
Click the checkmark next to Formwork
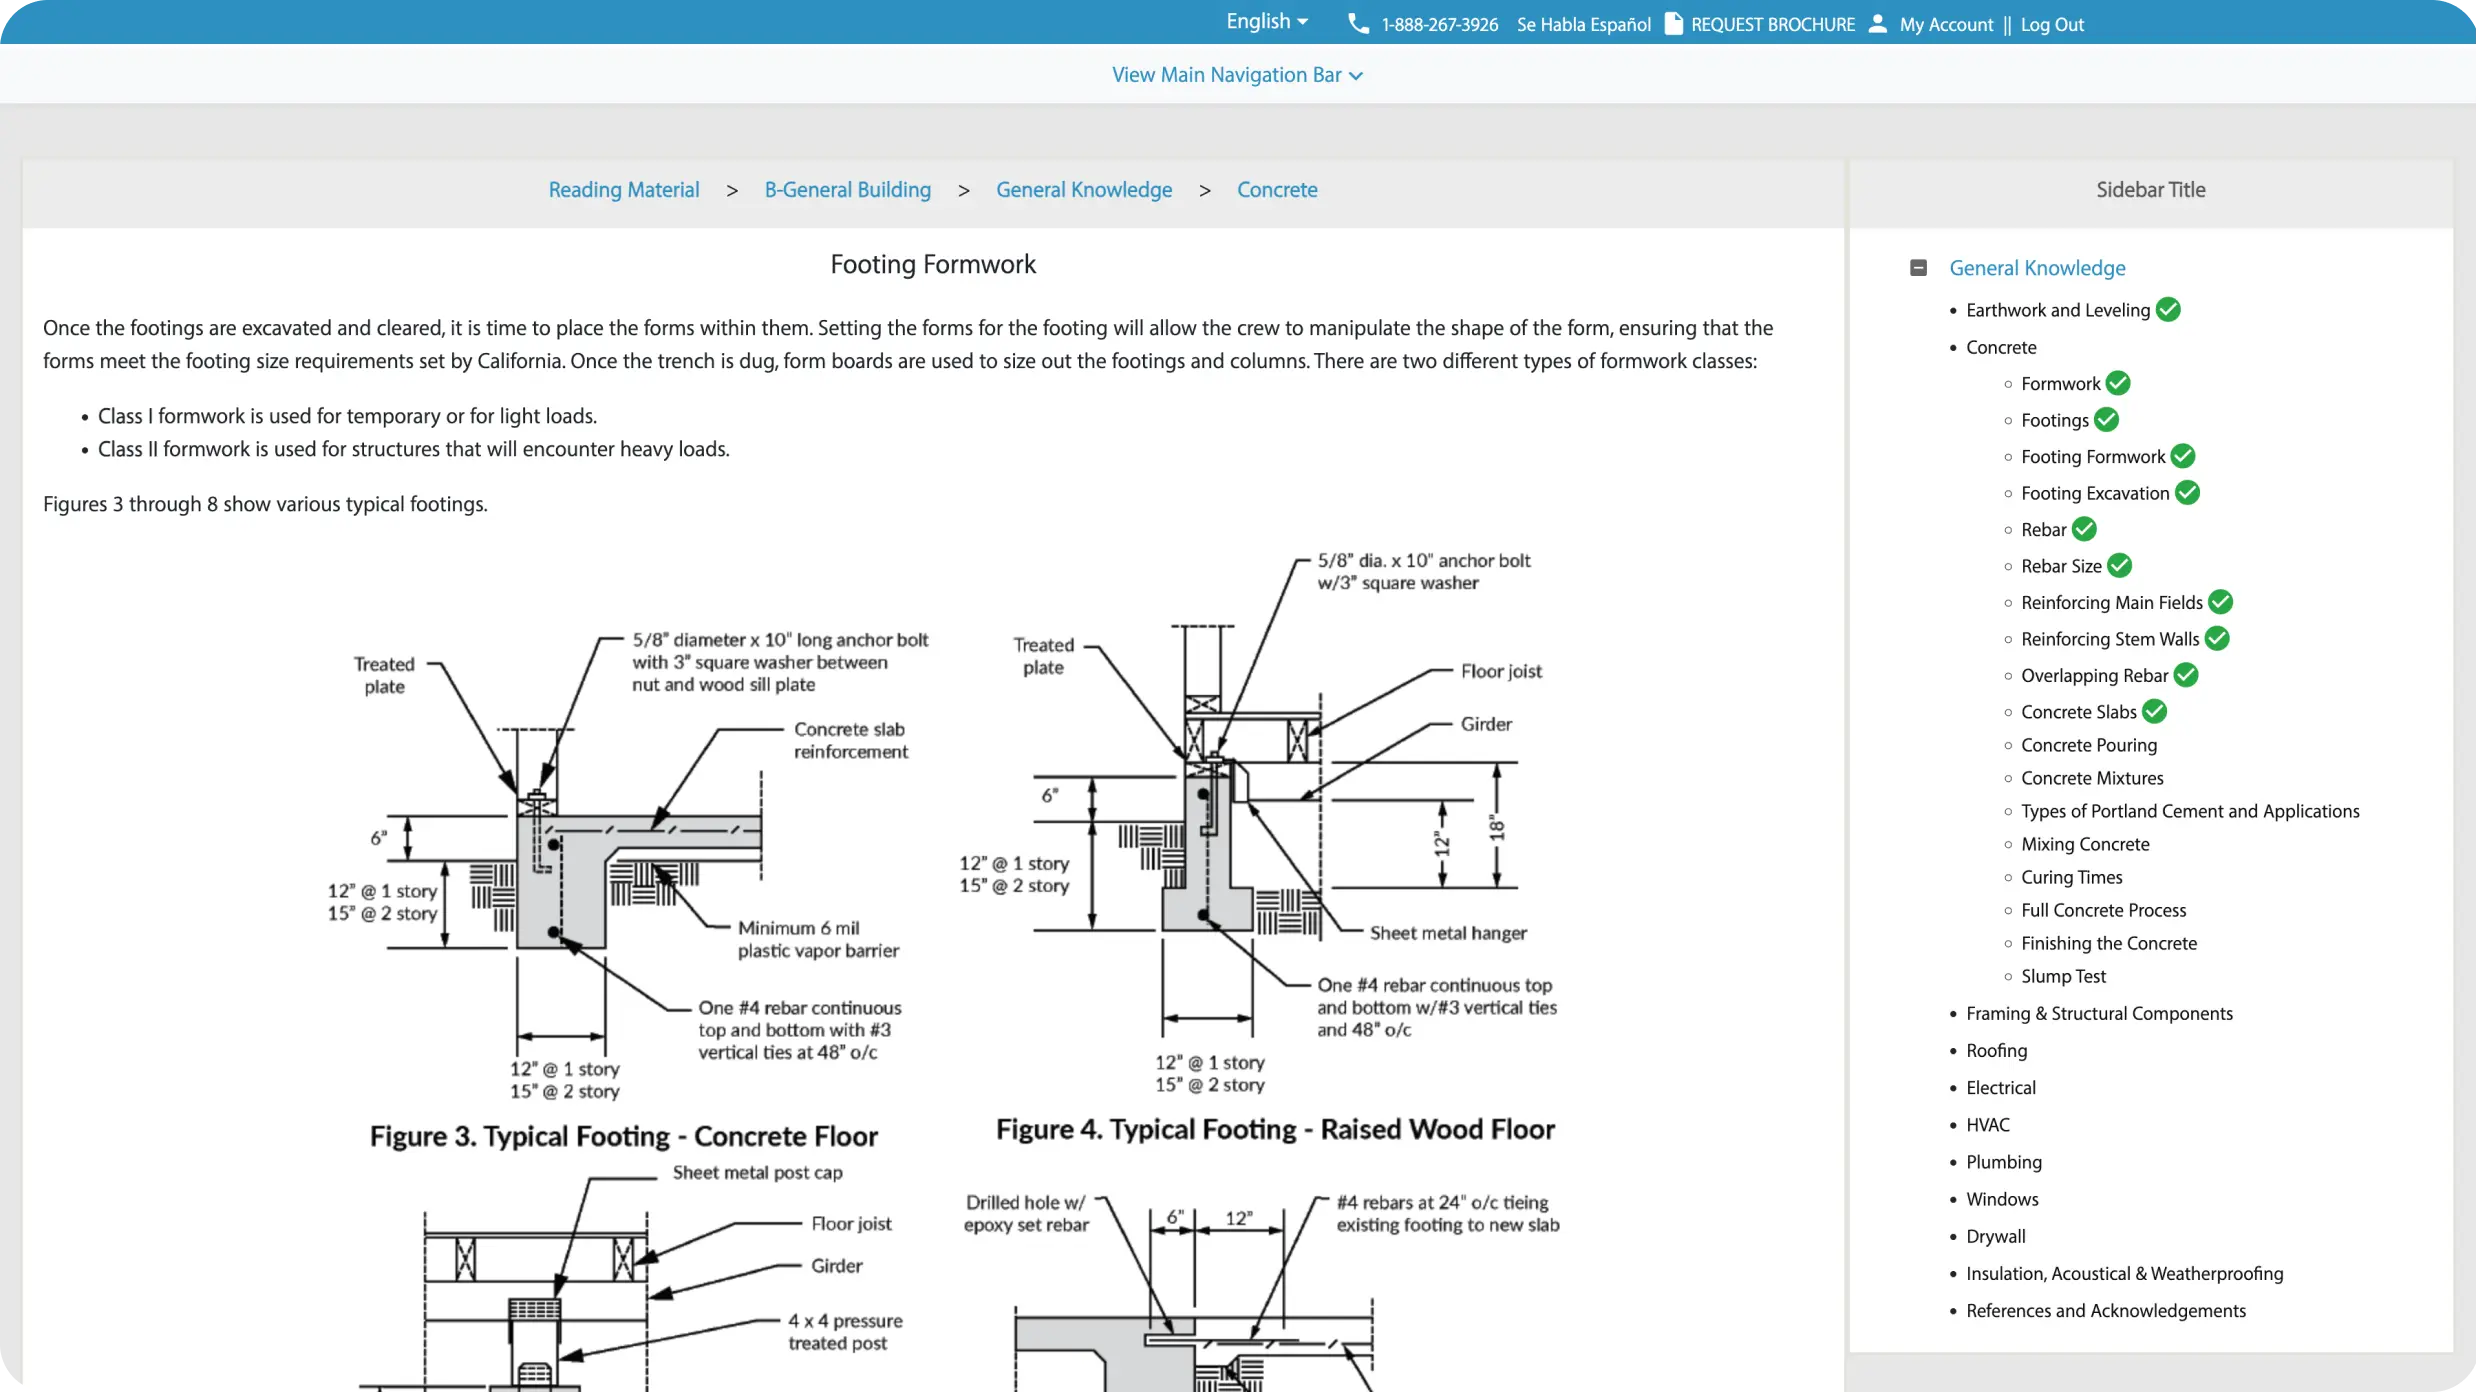tap(2118, 383)
